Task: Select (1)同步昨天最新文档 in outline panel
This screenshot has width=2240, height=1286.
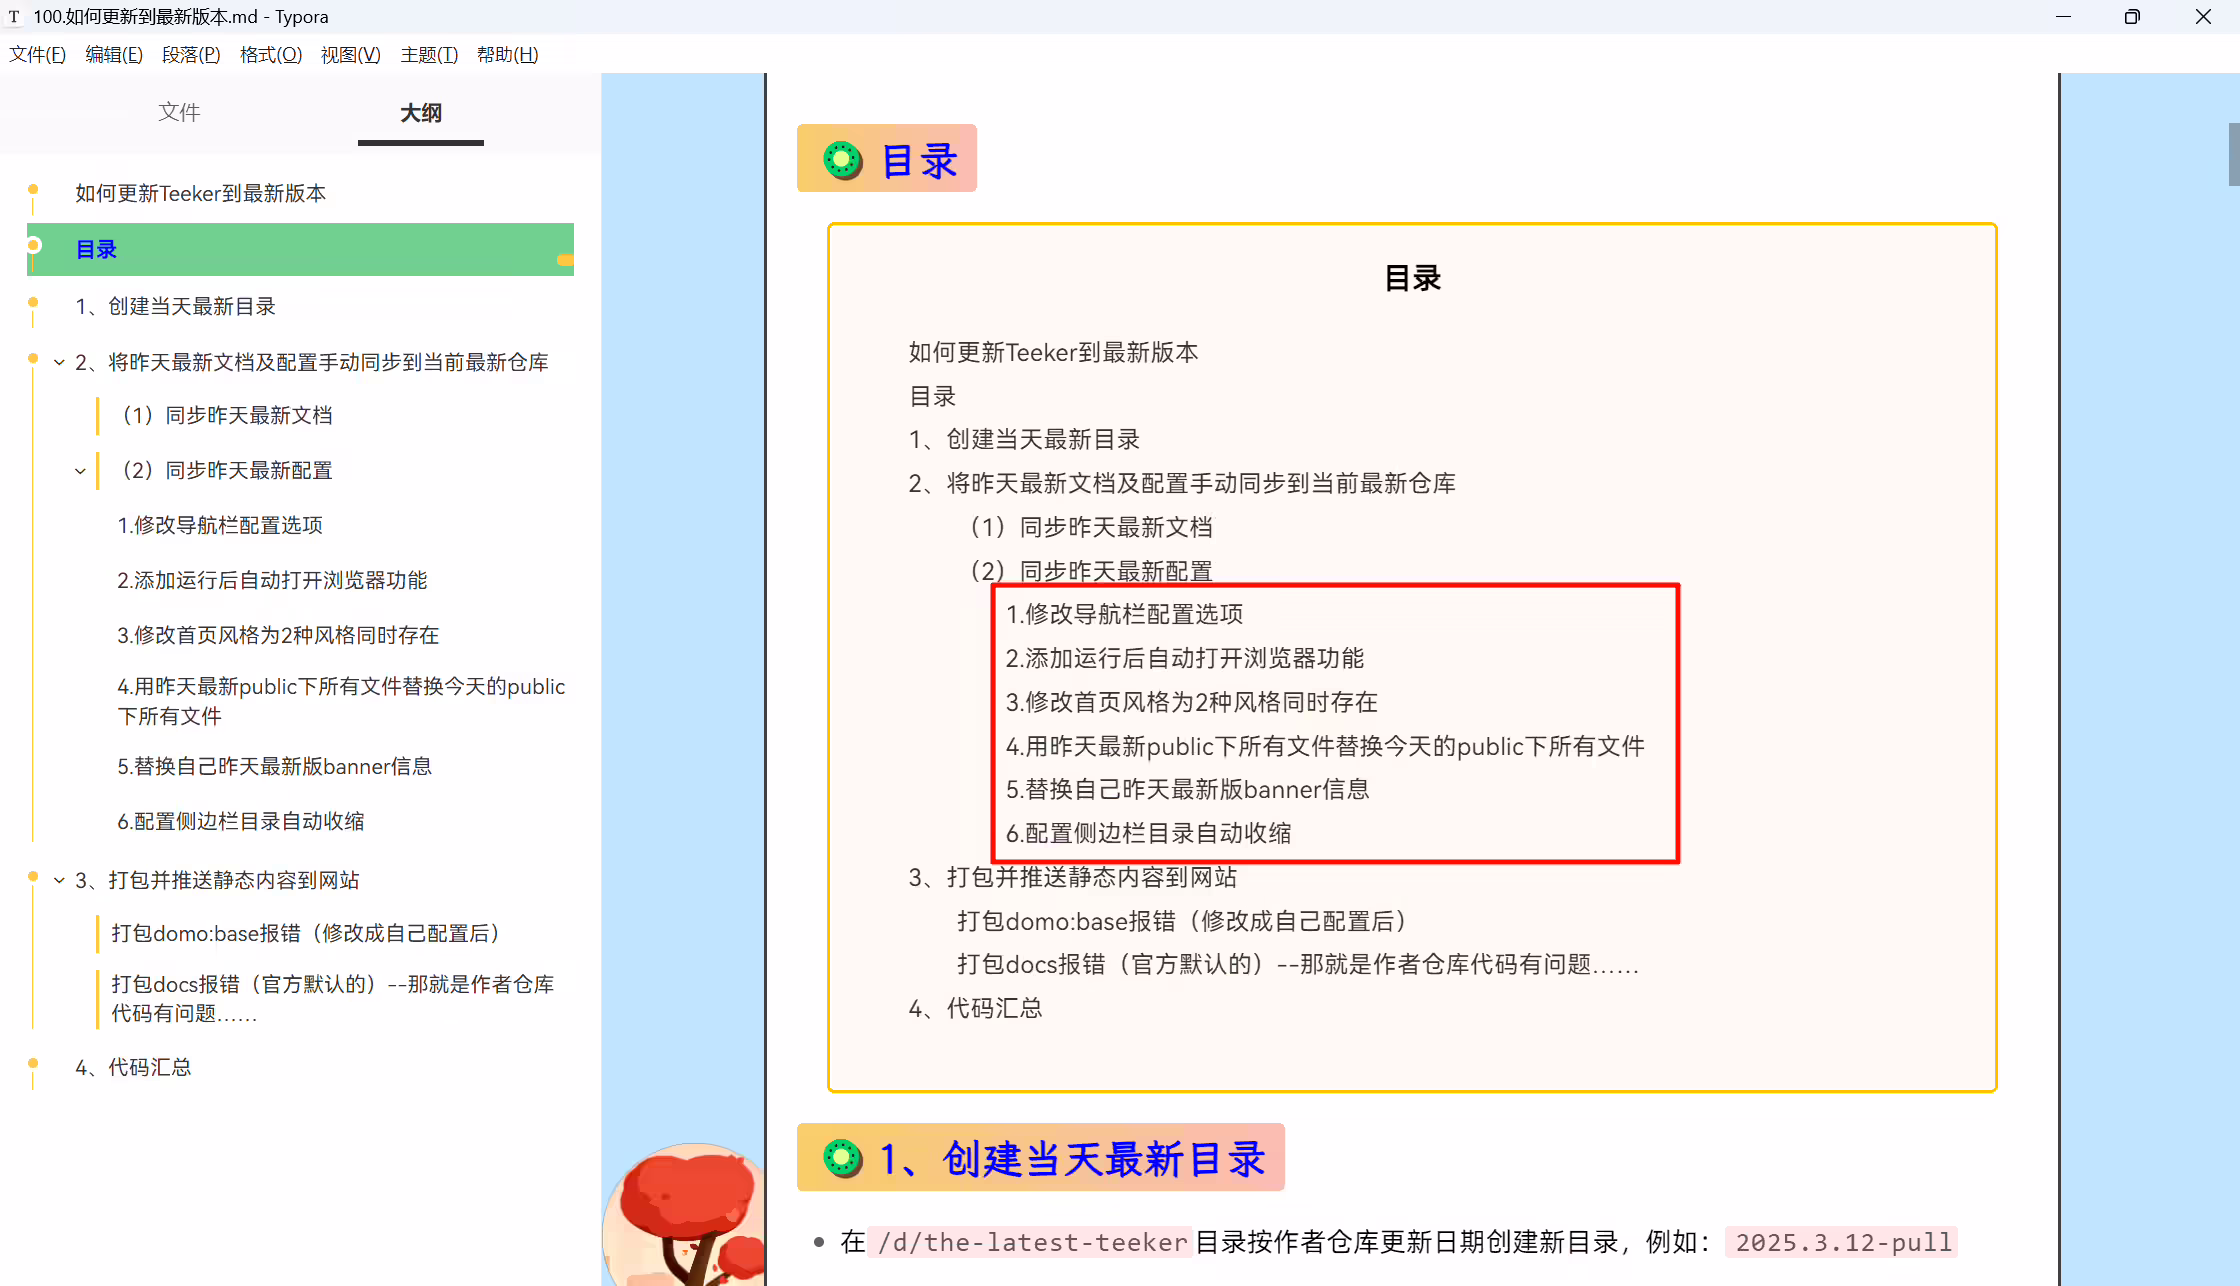Action: (227, 415)
